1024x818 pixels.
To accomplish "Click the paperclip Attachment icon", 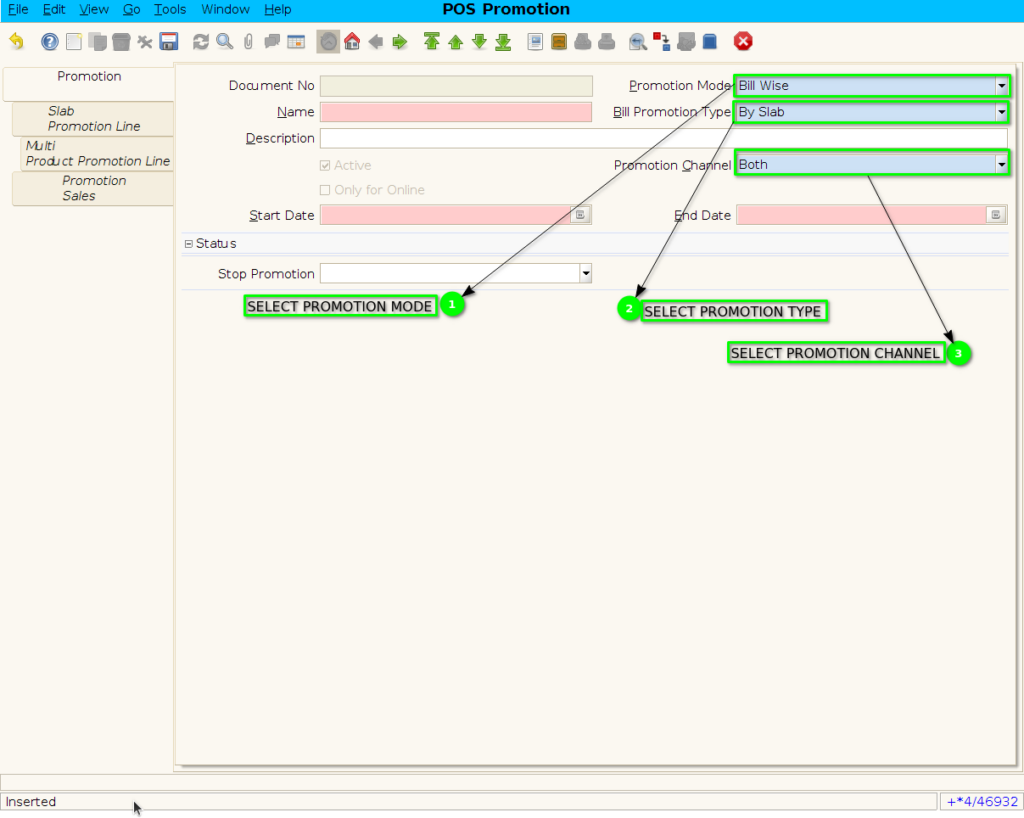I will pyautogui.click(x=248, y=42).
